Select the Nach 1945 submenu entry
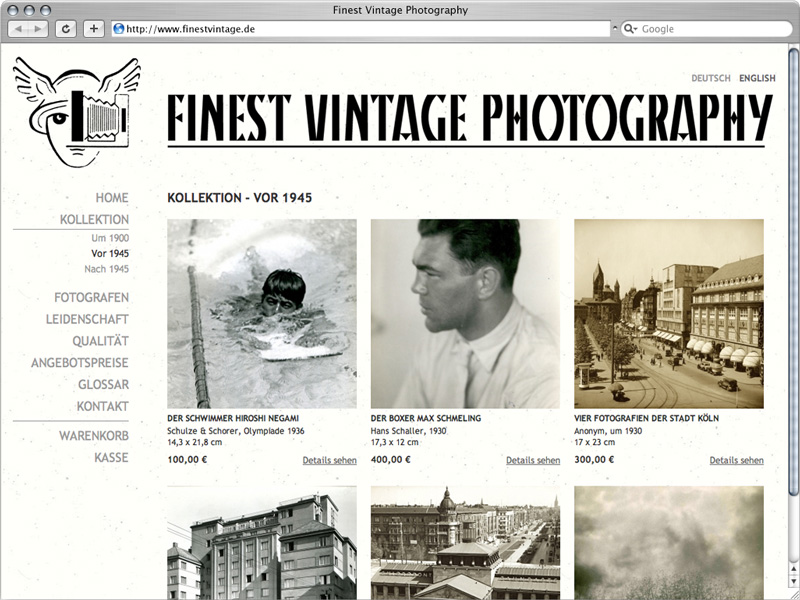800x600 pixels. tap(107, 269)
